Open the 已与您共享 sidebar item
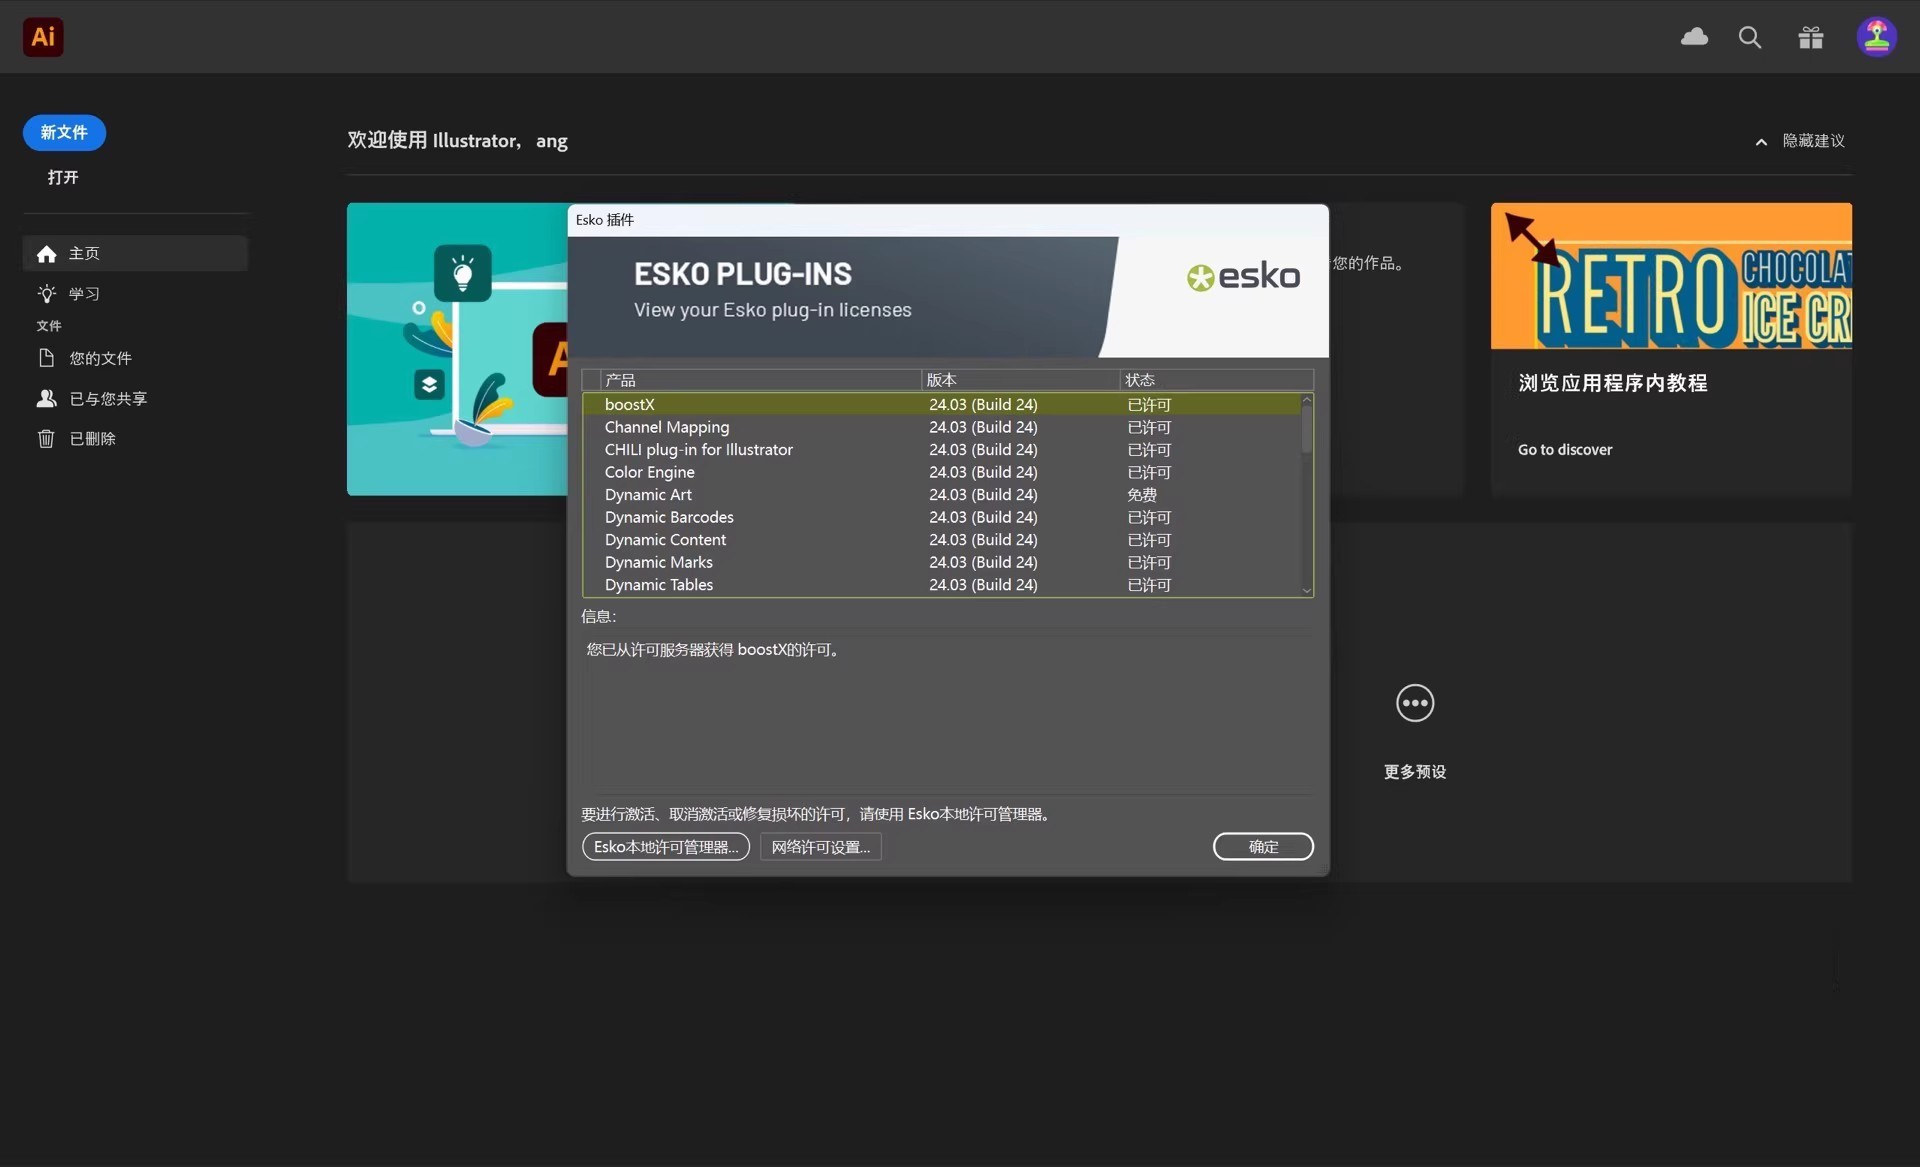1920x1167 pixels. (135, 398)
